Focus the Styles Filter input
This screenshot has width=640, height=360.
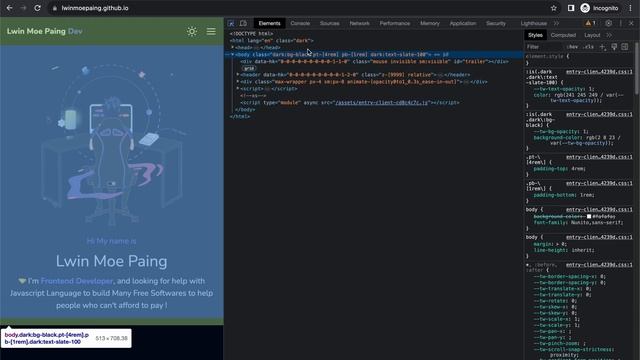[x=545, y=47]
